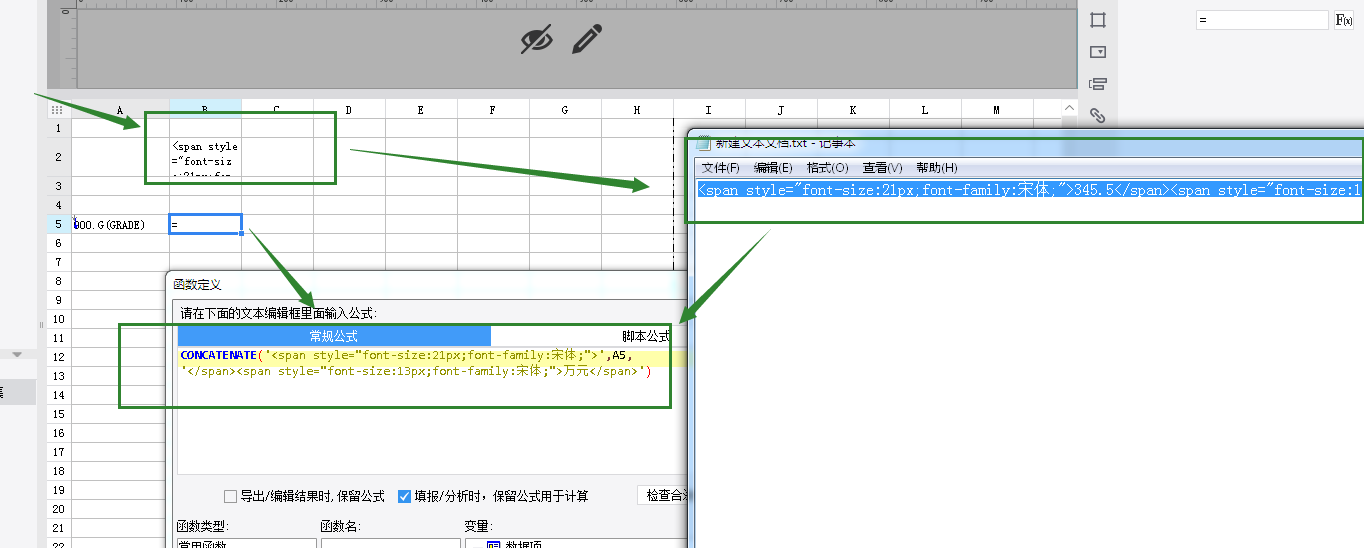1364x548 pixels.
Task: Click the F(x) formula button
Action: (x=1344, y=20)
